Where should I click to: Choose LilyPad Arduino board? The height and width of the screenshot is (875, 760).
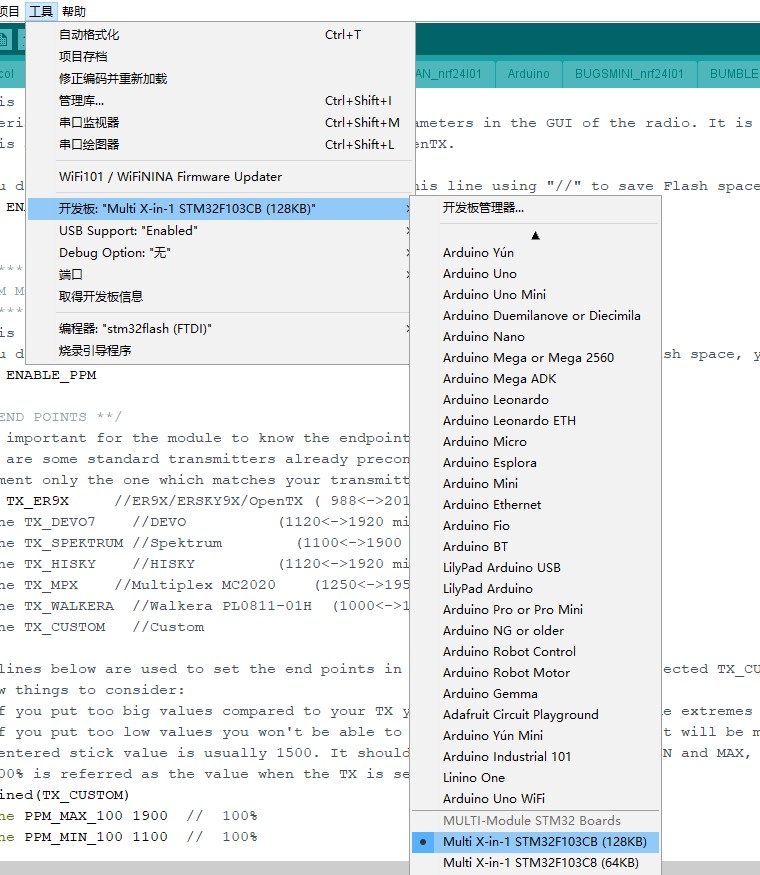(x=536, y=589)
